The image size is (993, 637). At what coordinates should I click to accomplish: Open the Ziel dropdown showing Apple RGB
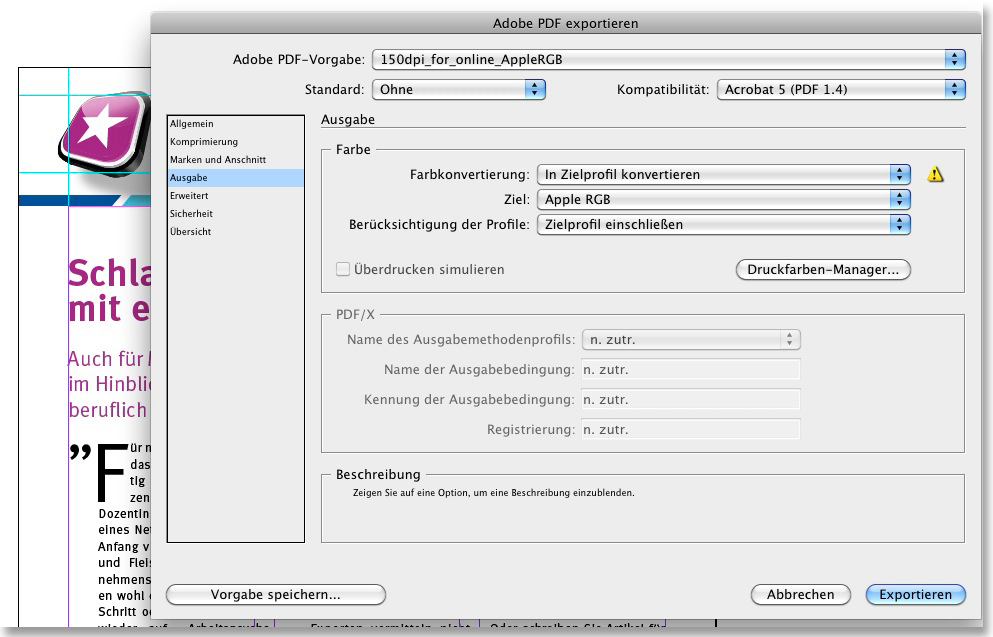tap(724, 199)
